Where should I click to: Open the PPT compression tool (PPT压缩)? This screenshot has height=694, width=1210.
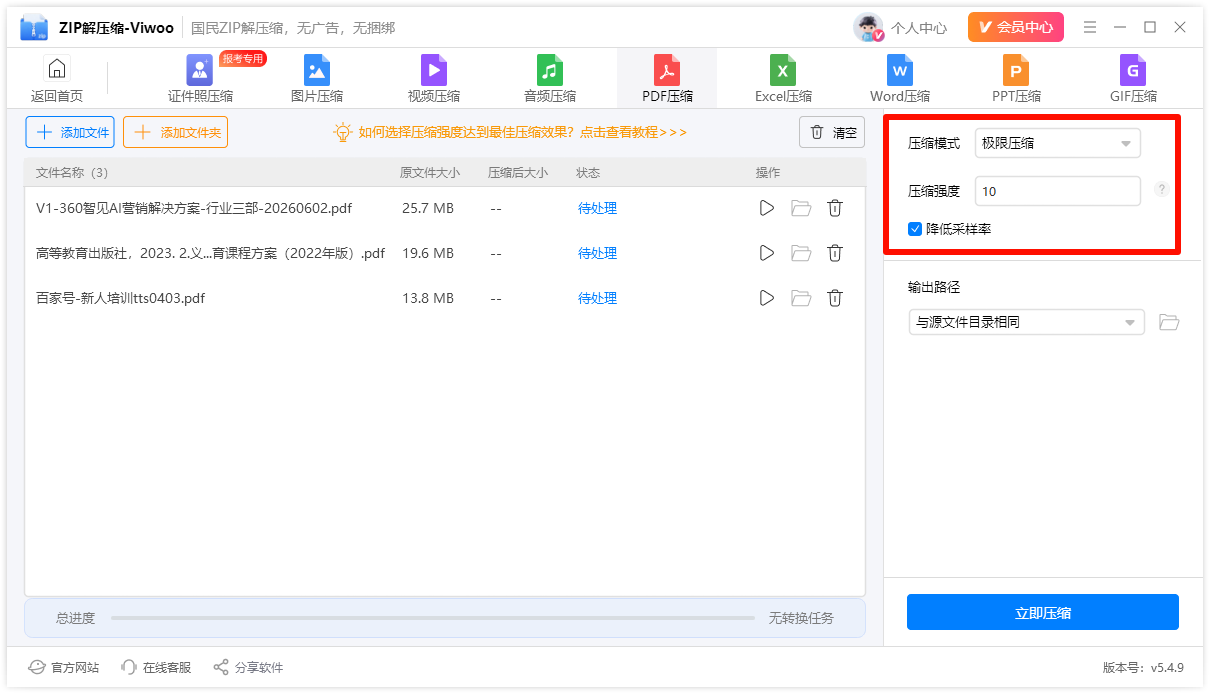click(1016, 79)
